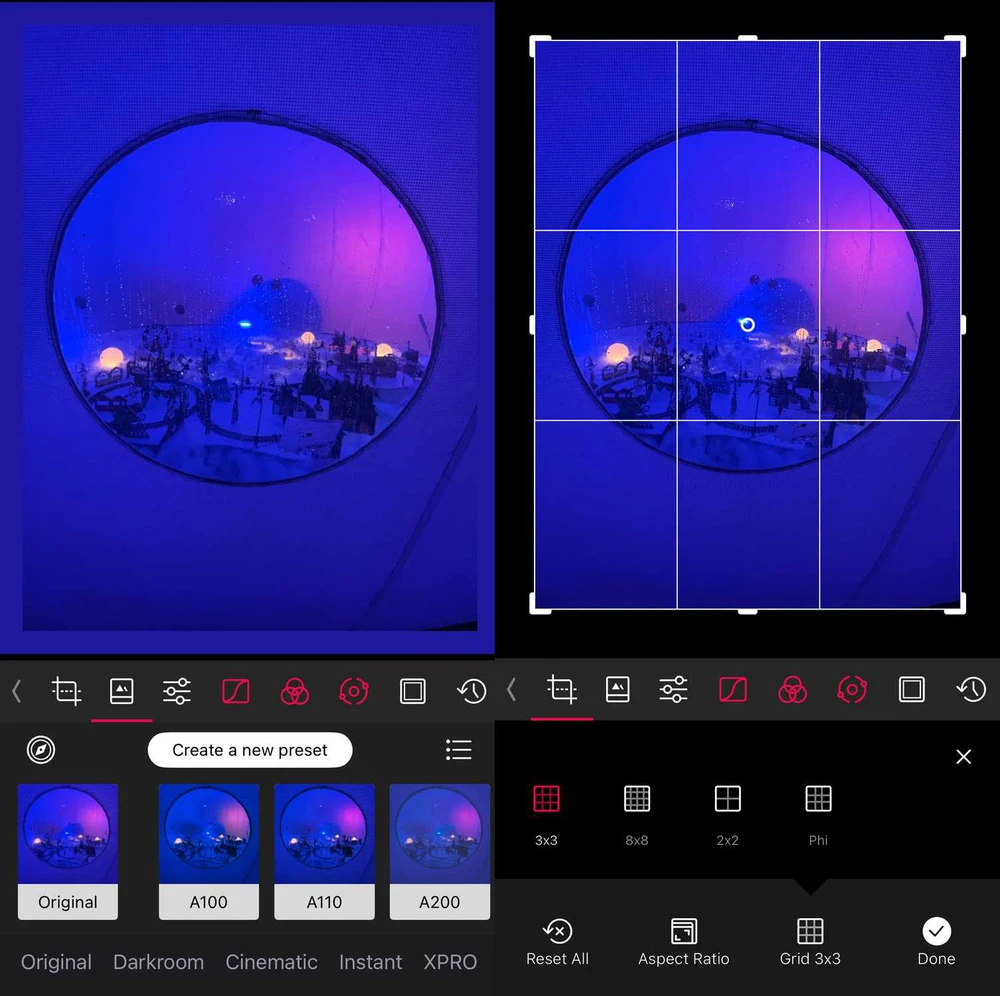Select the Presets panel icon

(x=122, y=690)
